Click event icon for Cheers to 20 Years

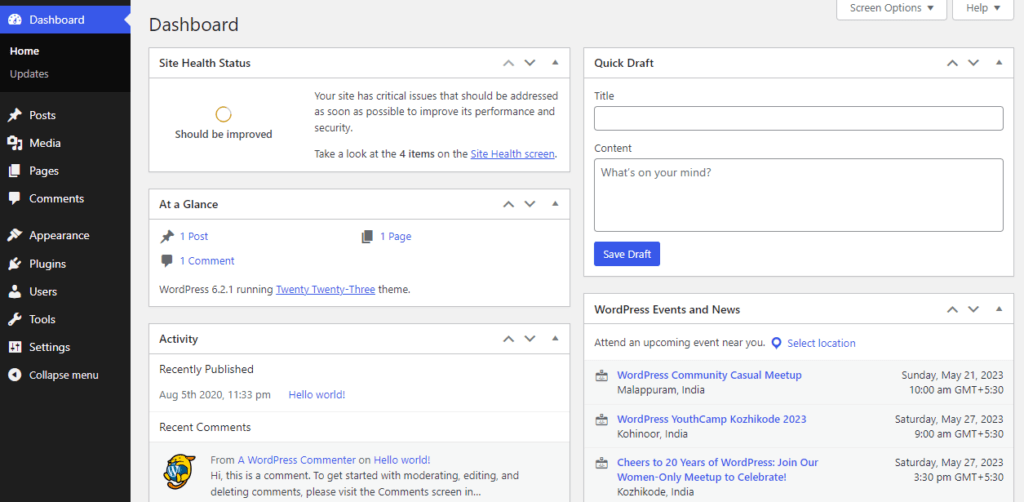pos(601,463)
